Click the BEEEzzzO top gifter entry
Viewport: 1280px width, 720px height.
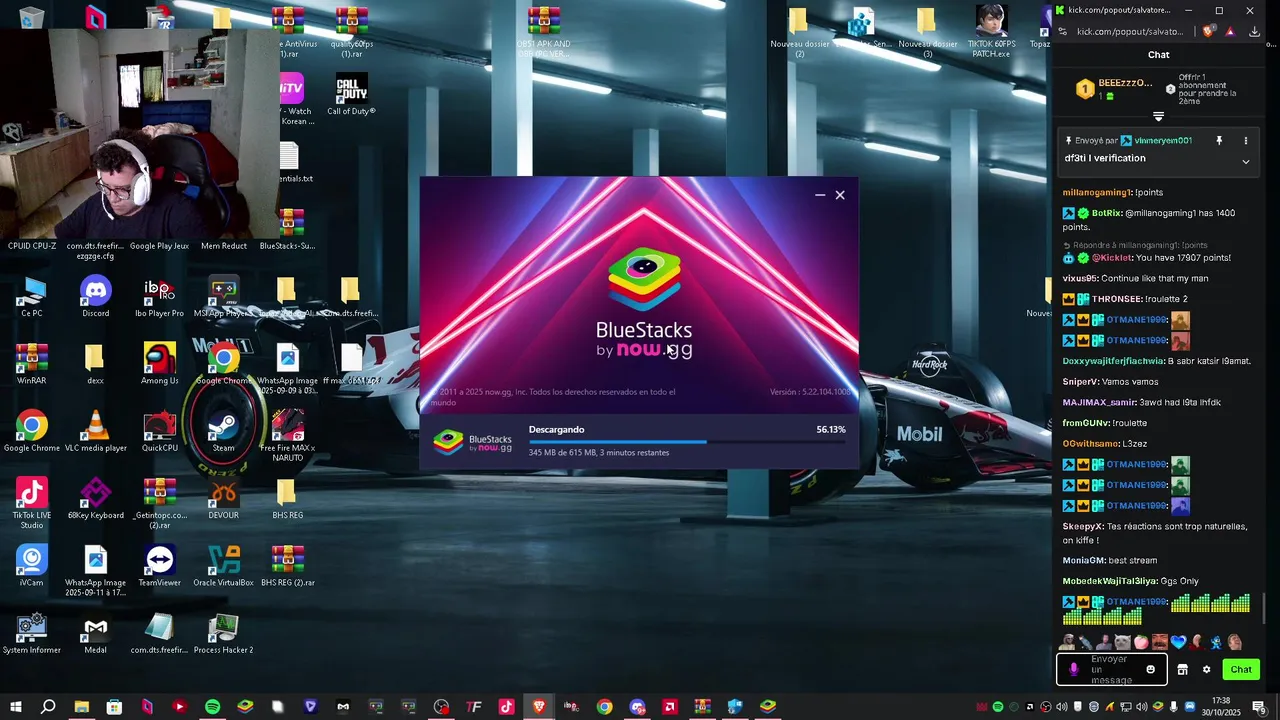pyautogui.click(x=1115, y=89)
